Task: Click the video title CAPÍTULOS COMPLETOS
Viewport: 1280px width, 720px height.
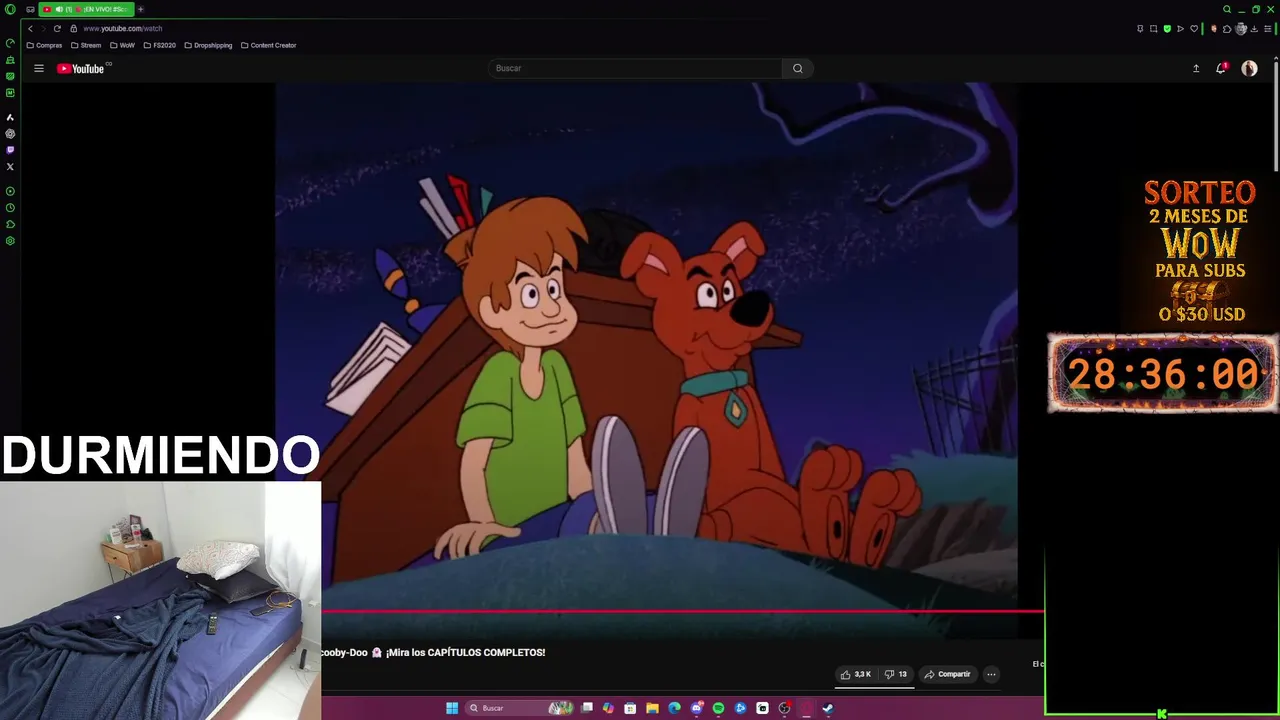Action: (x=433, y=652)
